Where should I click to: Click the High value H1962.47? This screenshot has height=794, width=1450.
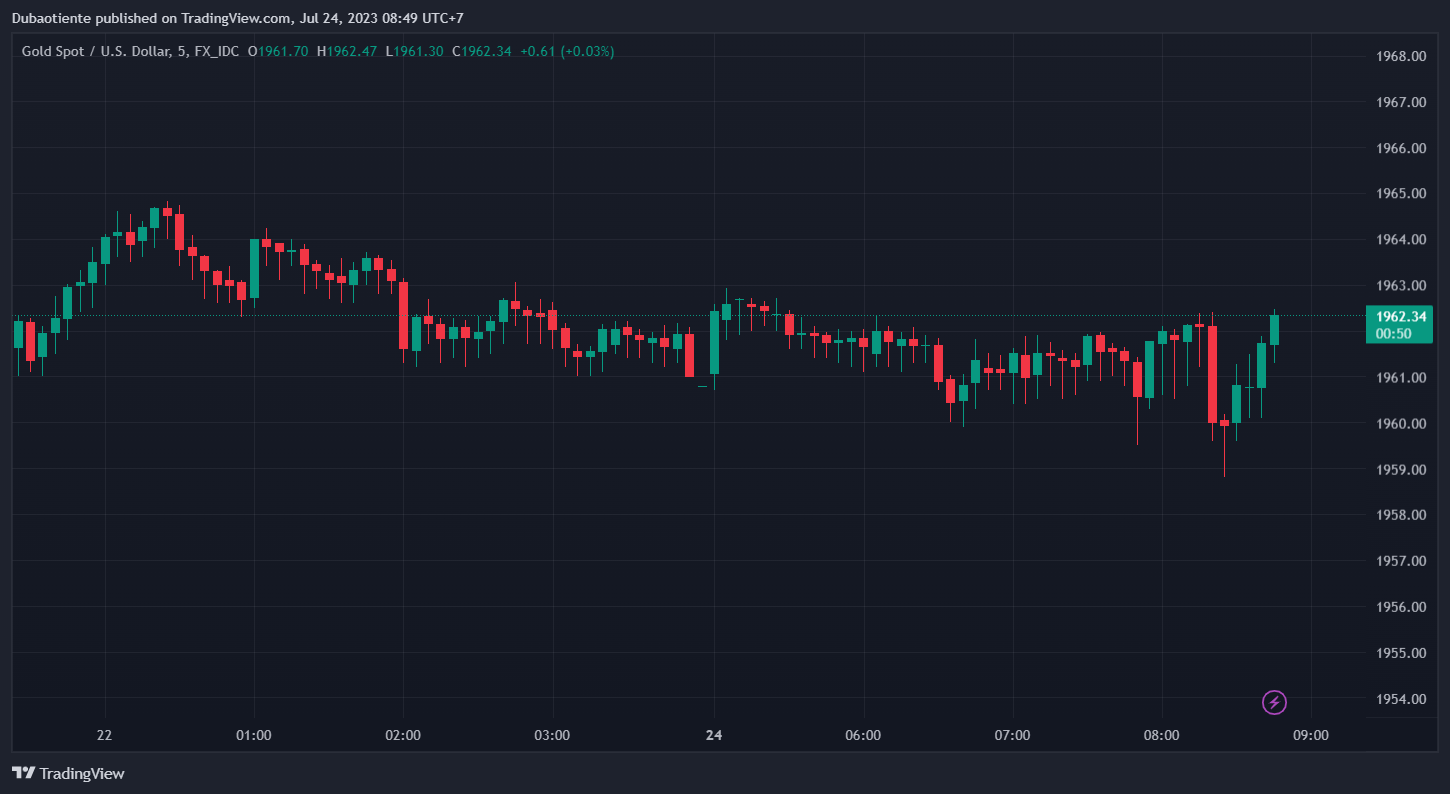[x=347, y=51]
